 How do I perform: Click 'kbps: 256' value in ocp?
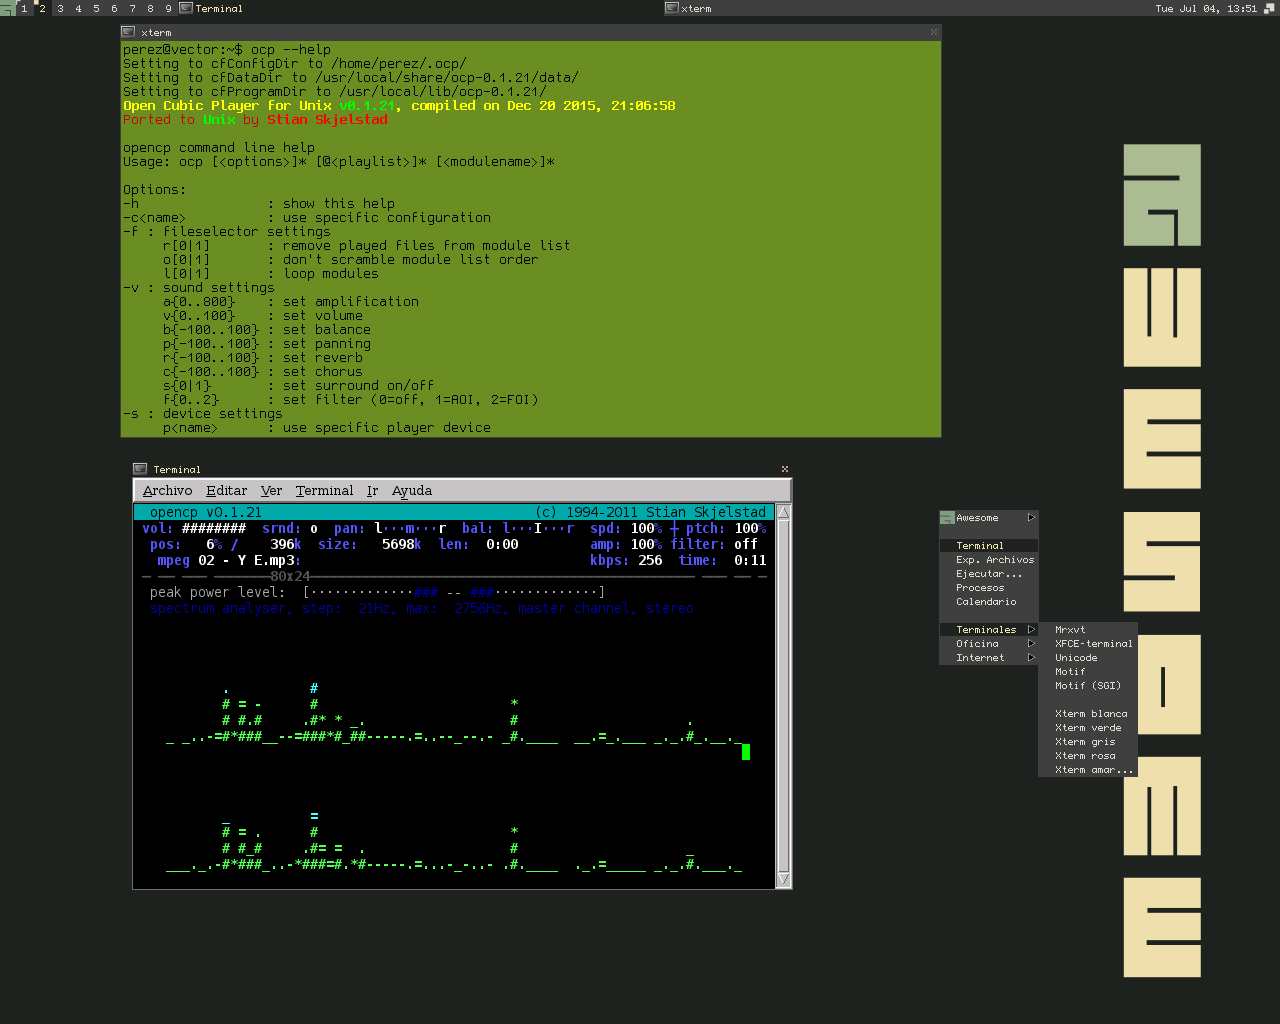(626, 560)
